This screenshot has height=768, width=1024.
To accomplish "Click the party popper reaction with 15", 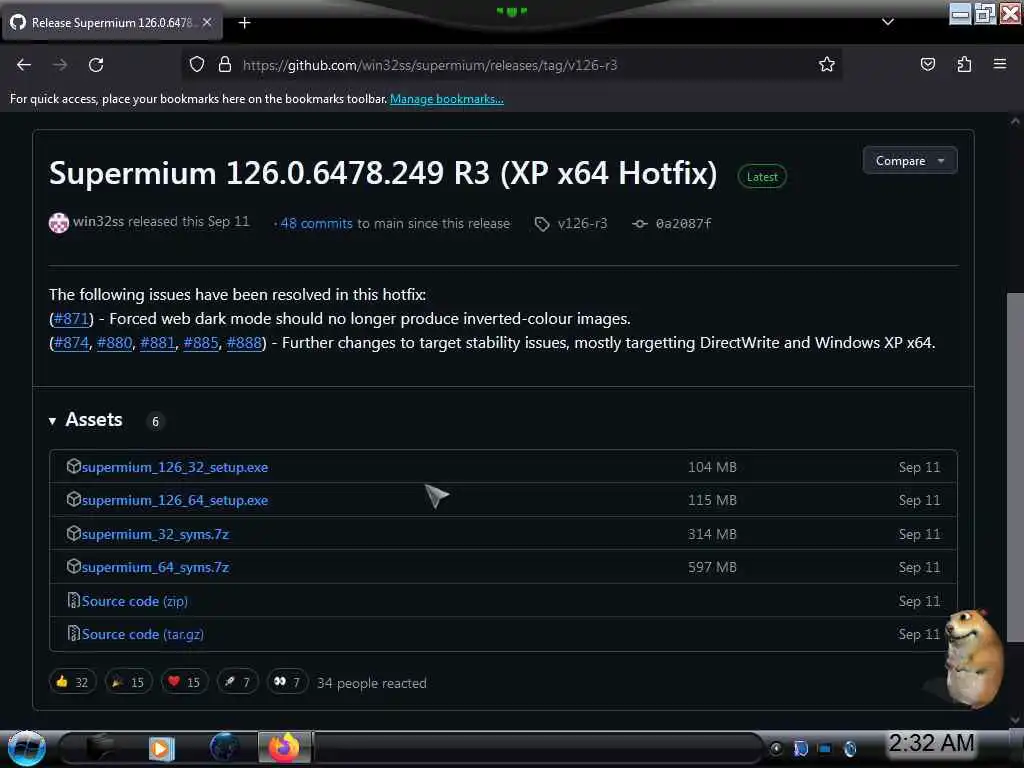I will pyautogui.click(x=129, y=682).
